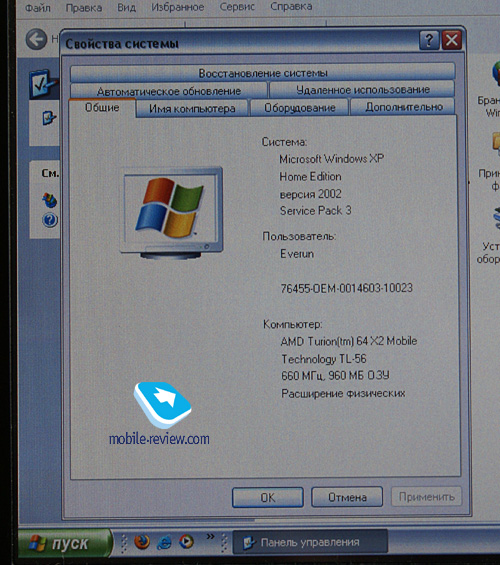Click the Отмена button

point(347,497)
